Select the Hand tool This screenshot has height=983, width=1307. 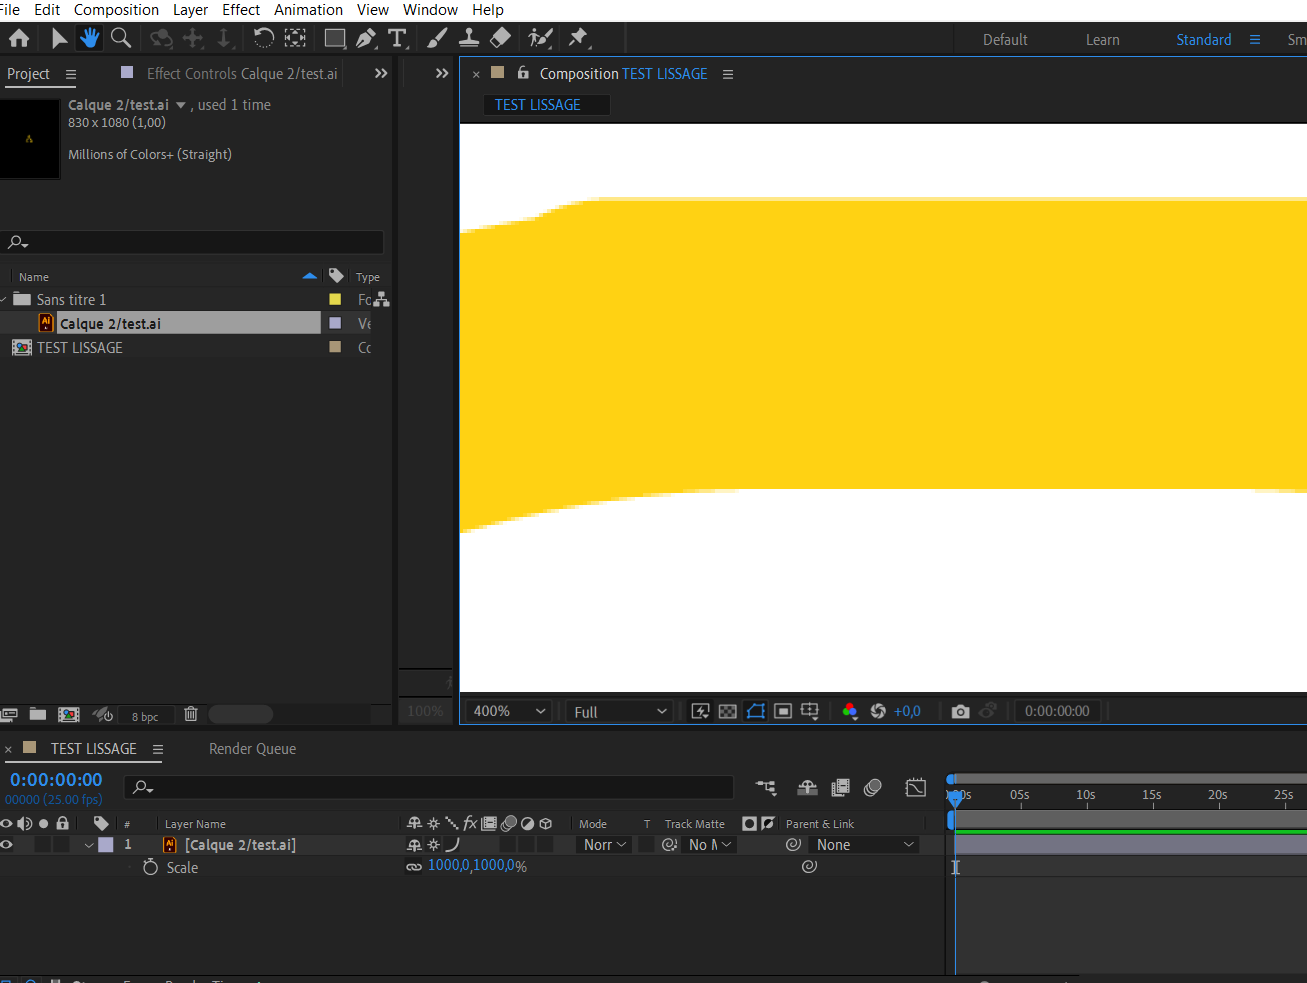[x=90, y=39]
